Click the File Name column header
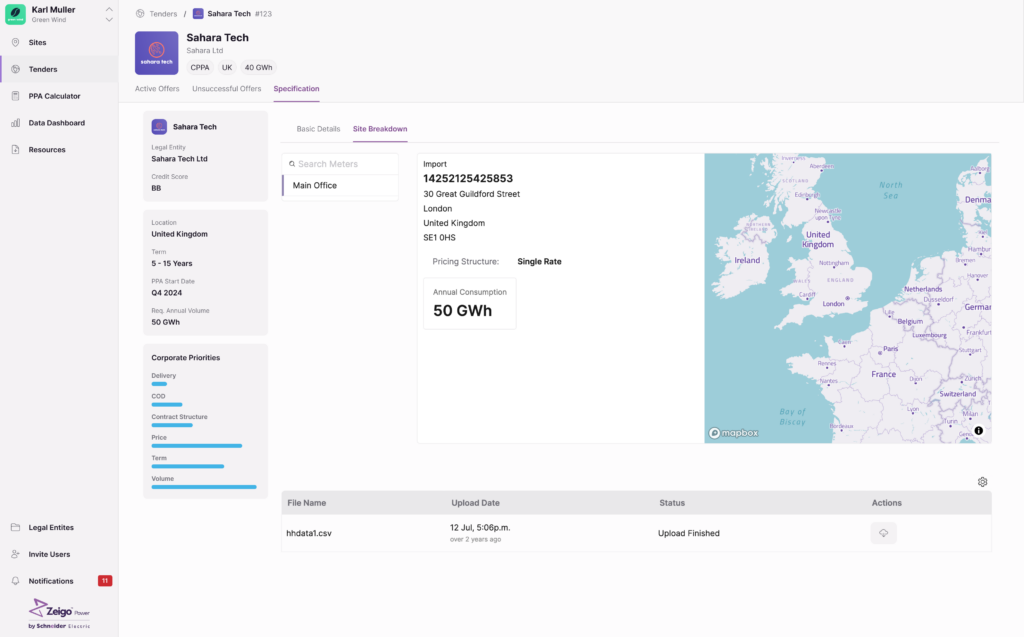This screenshot has height=637, width=1024. (x=307, y=503)
